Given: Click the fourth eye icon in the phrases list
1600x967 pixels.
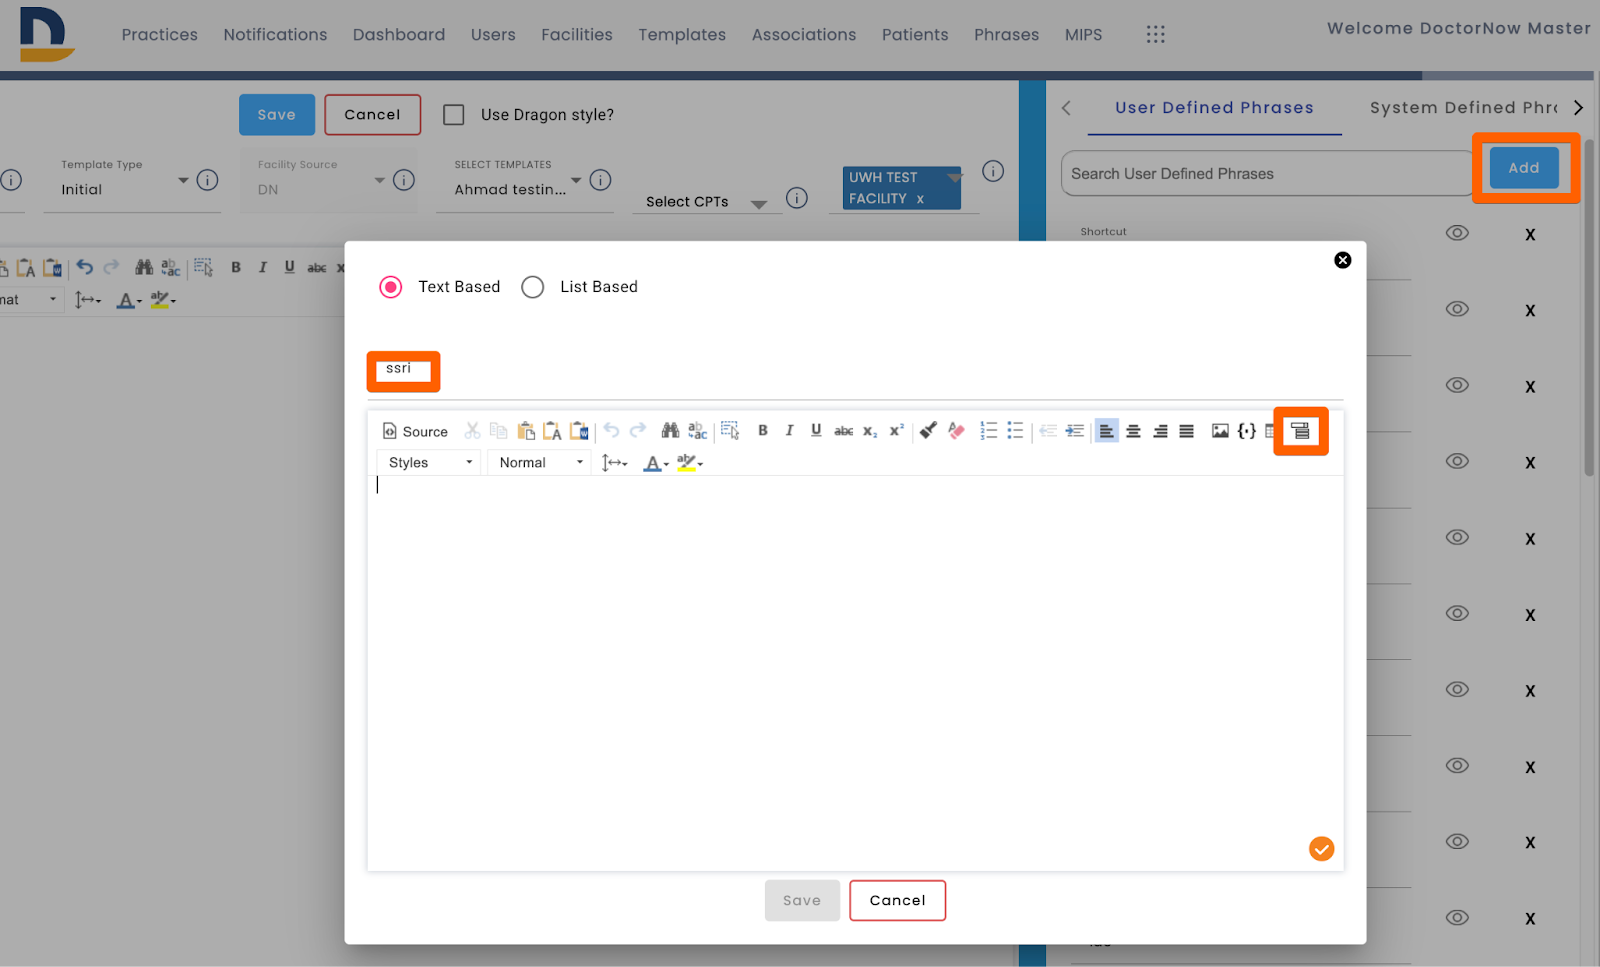Looking at the screenshot, I should pos(1458,461).
